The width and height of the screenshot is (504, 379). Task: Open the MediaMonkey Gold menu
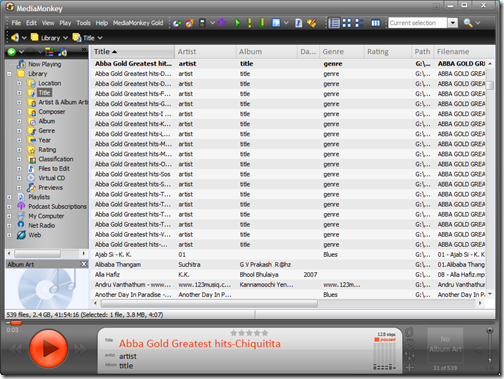pos(138,23)
